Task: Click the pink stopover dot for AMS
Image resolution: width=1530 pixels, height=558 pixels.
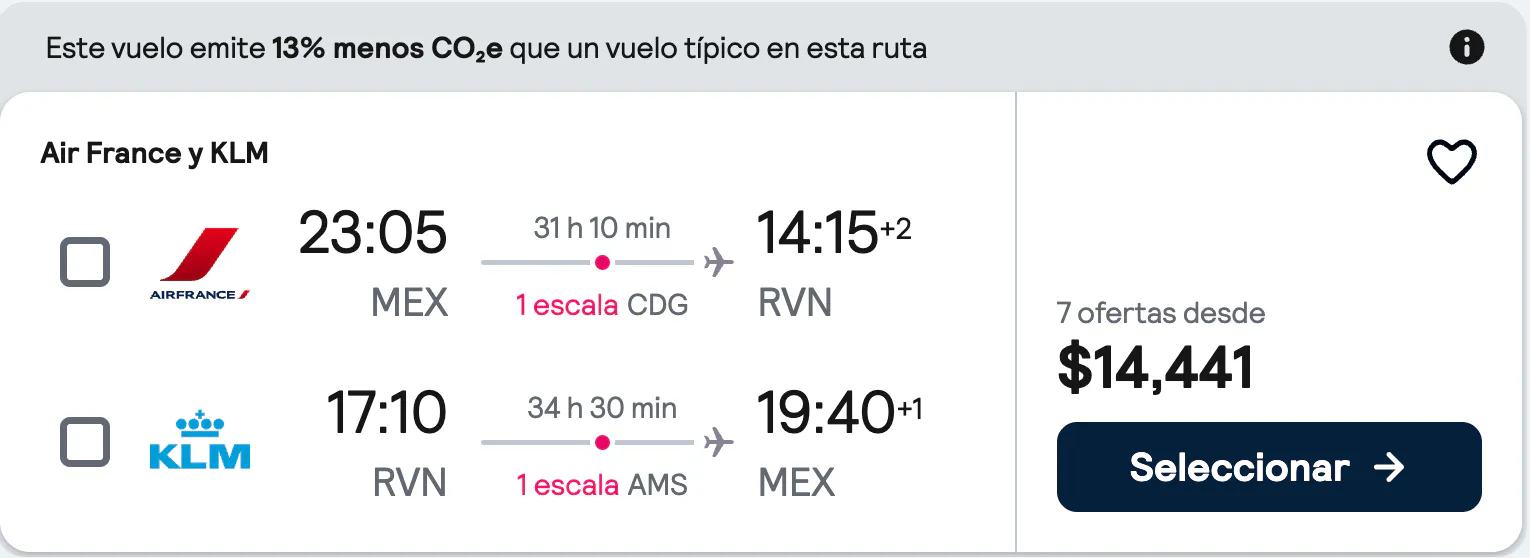Action: tap(602, 442)
